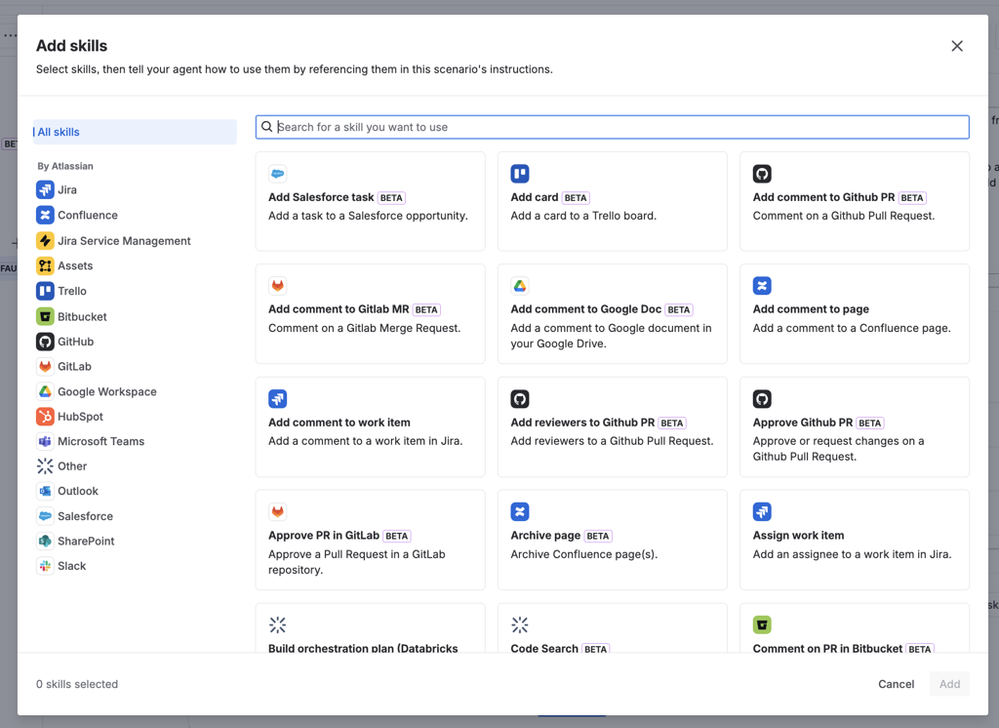999x728 pixels.
Task: Filter skills by Google Workspace
Action: (x=106, y=392)
